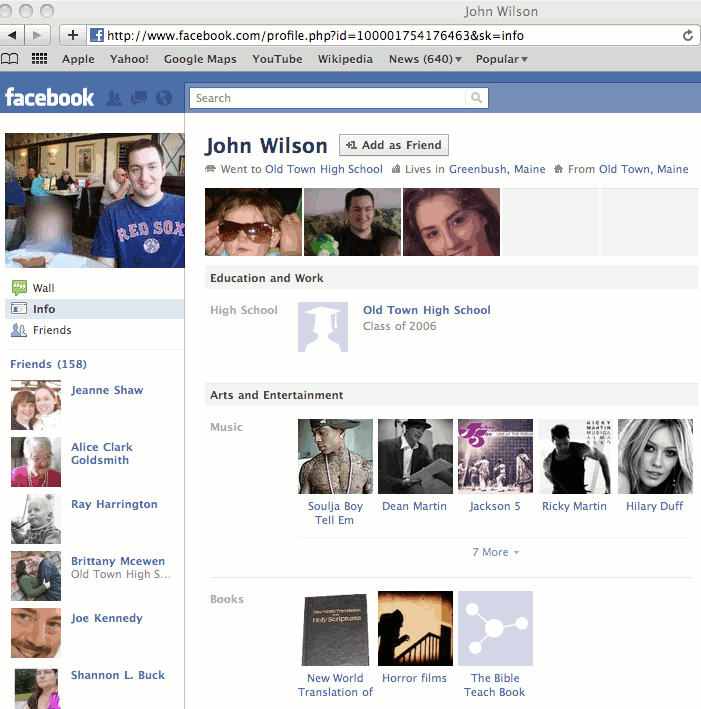Viewport: 701px width, 709px height.
Task: Open the News (640) bookmarks dropdown
Action: tap(425, 59)
